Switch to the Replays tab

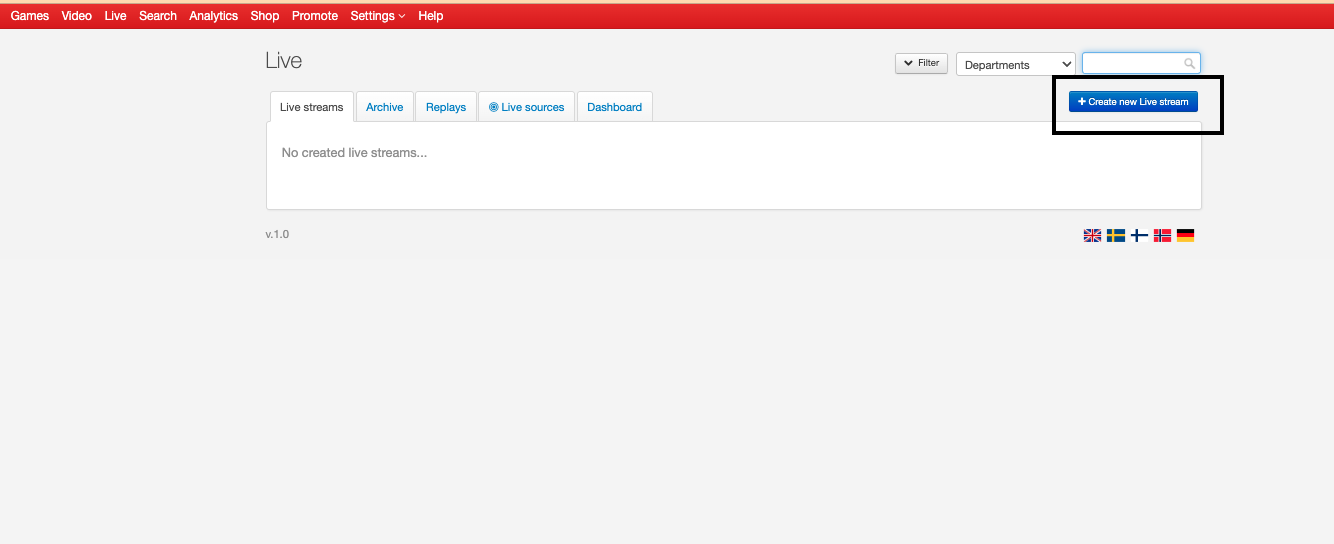click(446, 107)
